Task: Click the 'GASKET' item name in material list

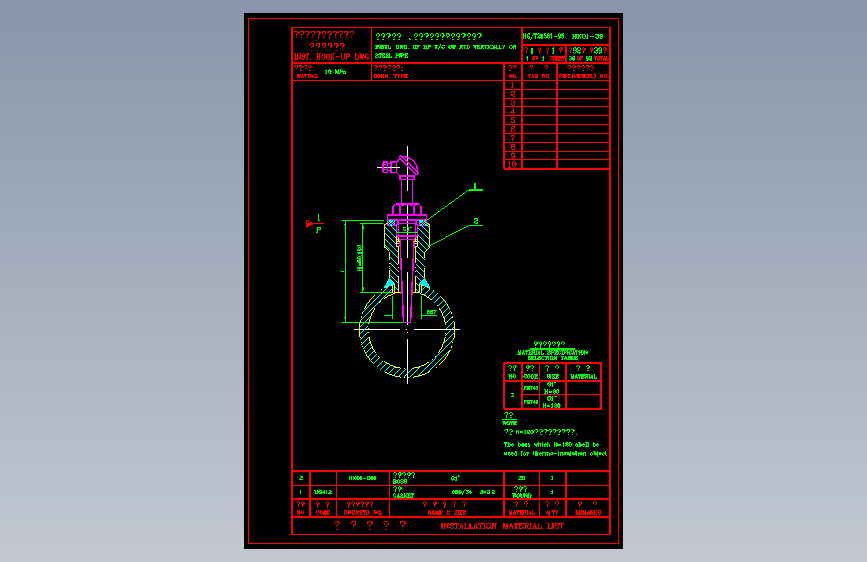Action: (x=403, y=496)
